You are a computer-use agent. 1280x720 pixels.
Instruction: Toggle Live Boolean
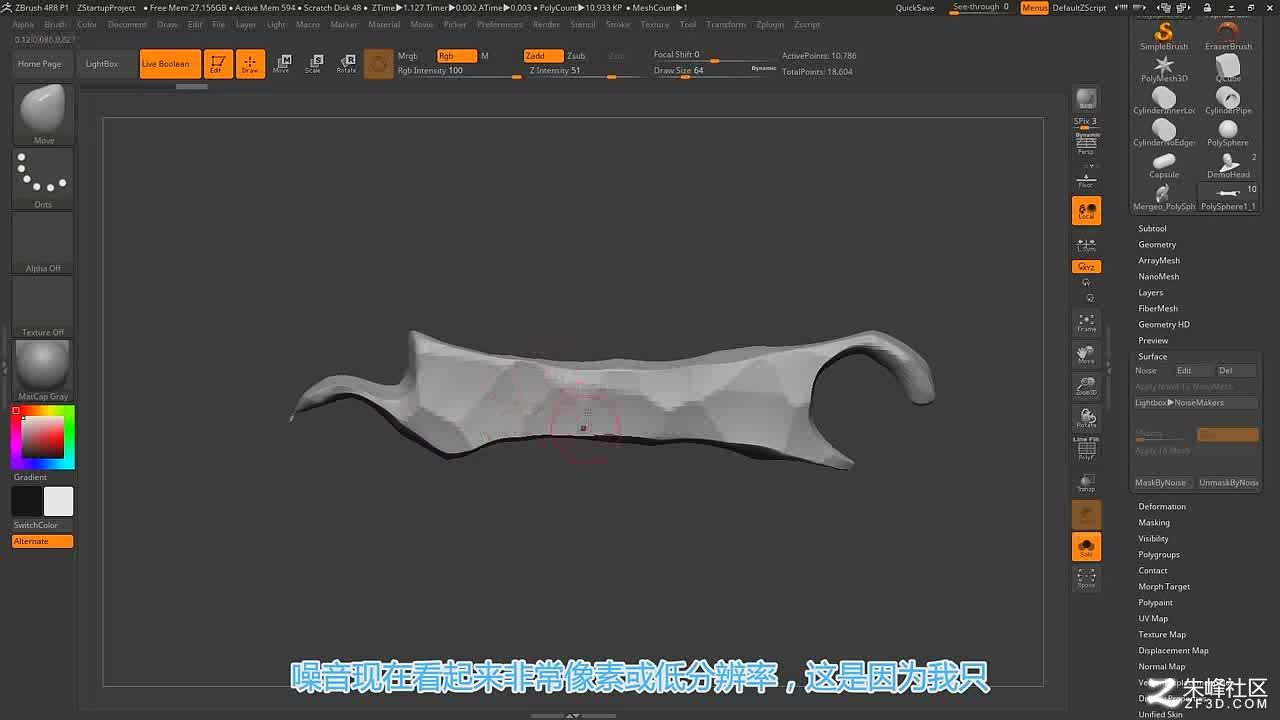[170, 64]
